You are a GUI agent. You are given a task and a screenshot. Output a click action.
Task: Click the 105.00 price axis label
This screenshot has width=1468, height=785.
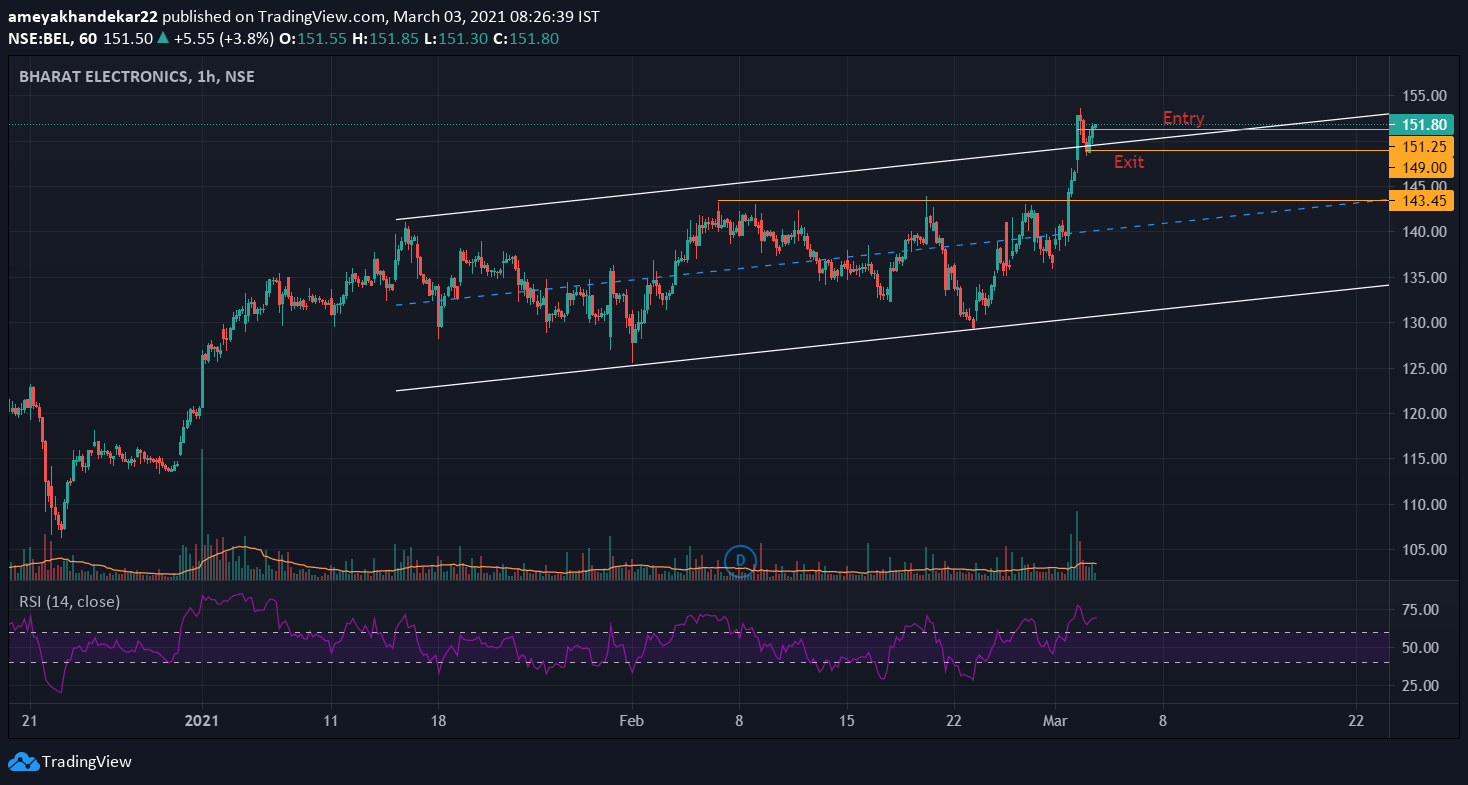coord(1424,550)
